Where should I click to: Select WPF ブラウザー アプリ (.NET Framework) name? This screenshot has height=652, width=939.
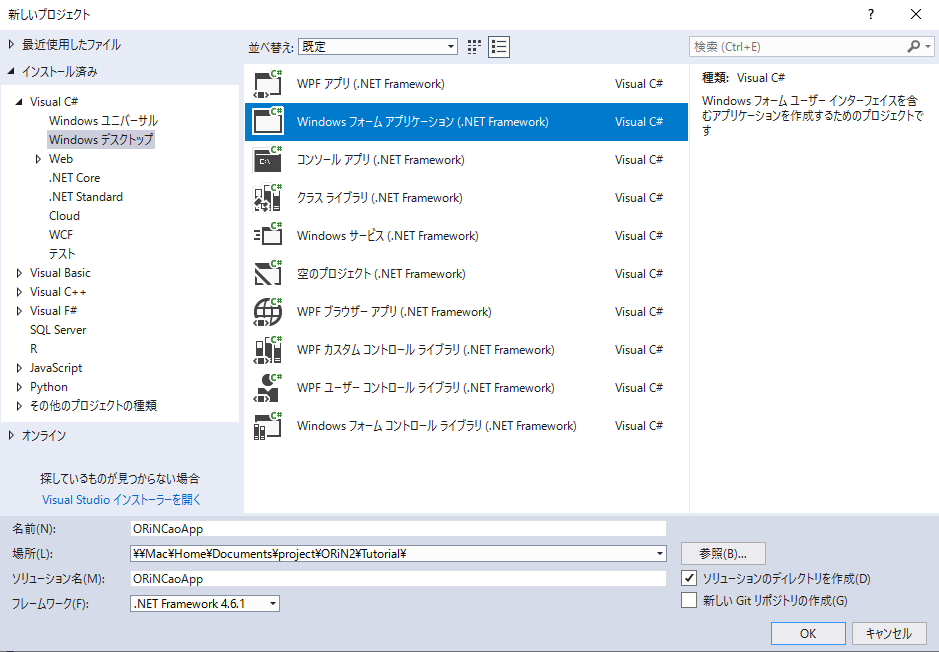tap(394, 312)
